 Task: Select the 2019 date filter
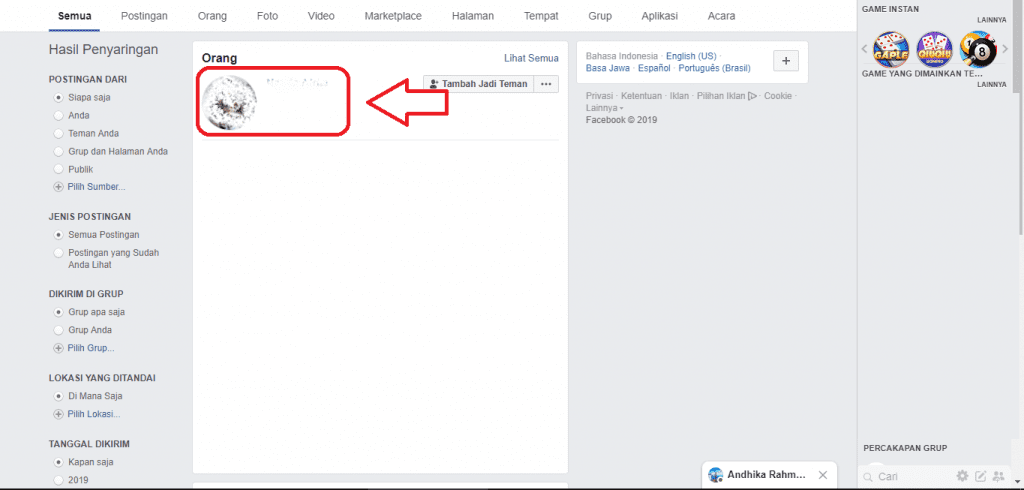(x=59, y=480)
